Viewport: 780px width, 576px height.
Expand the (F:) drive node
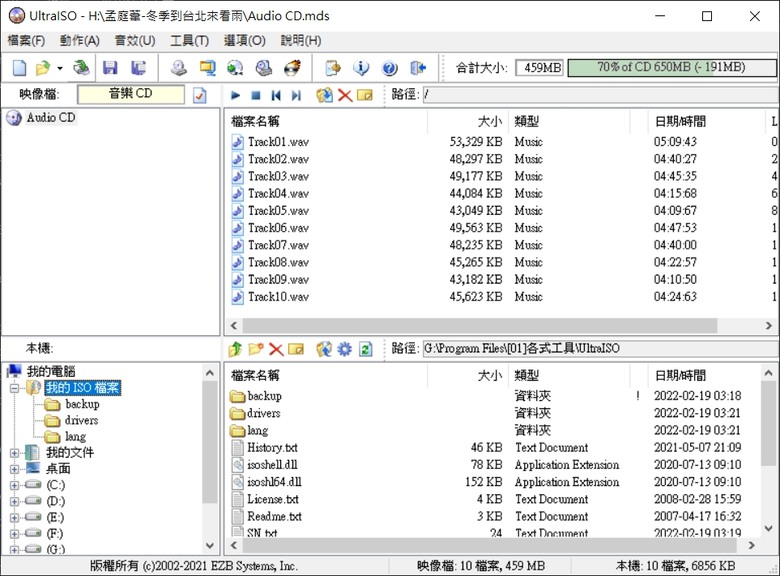click(x=14, y=534)
